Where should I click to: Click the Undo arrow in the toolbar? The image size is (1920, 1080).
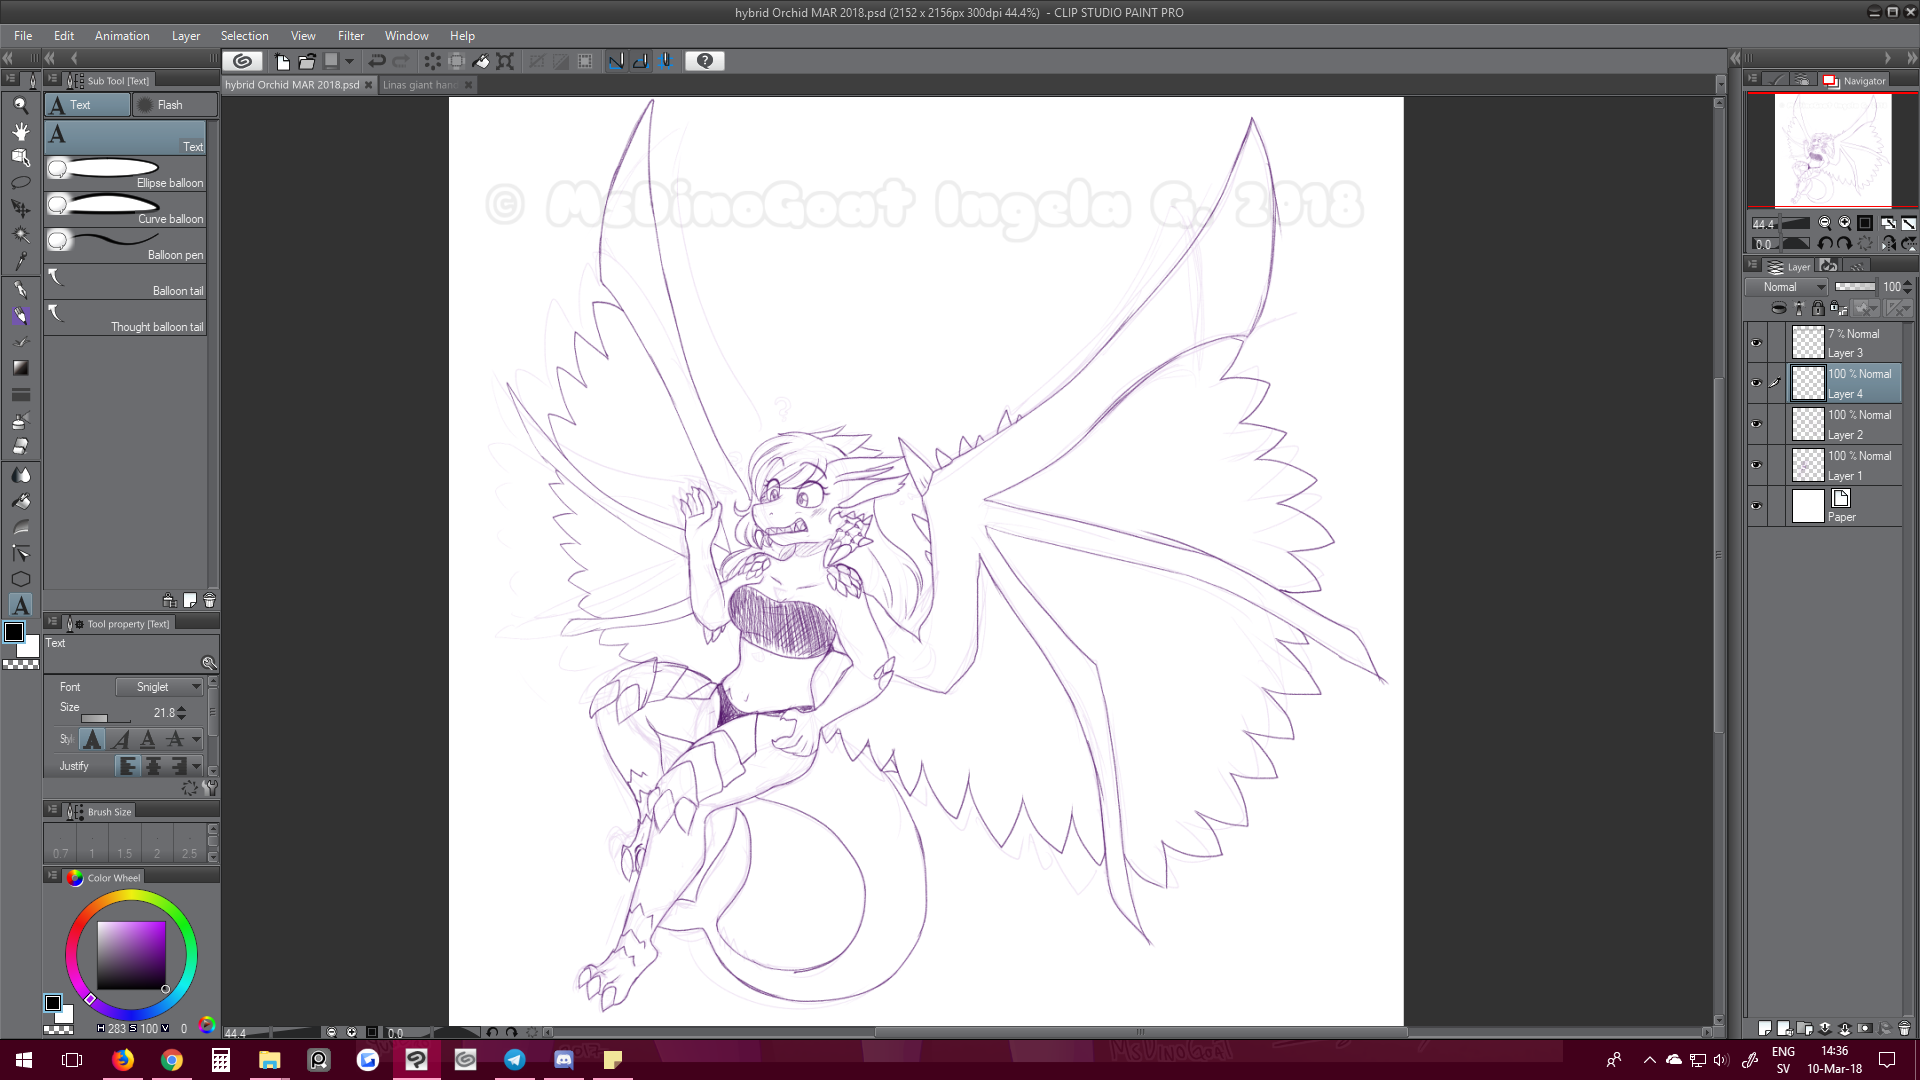(x=377, y=61)
